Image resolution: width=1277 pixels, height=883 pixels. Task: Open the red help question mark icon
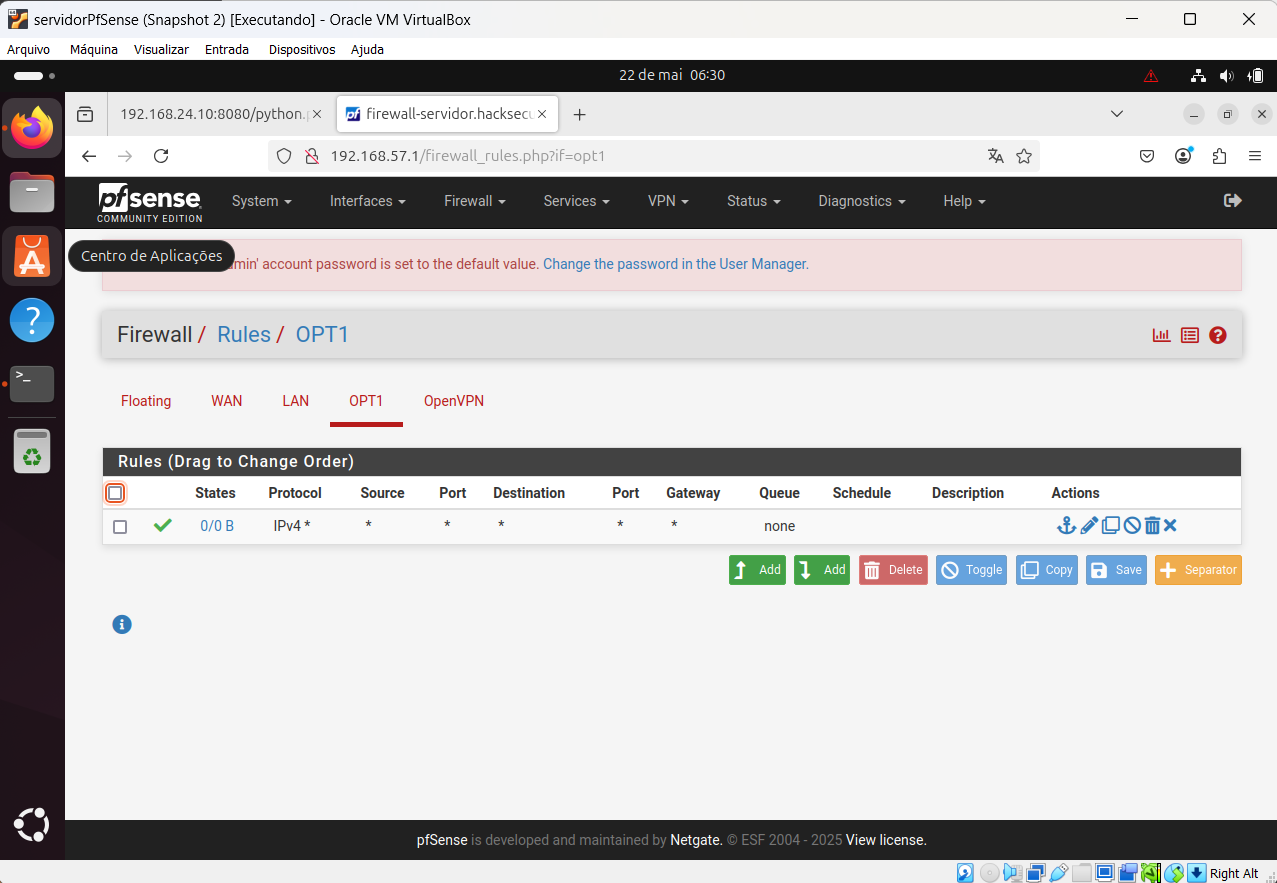(x=1217, y=335)
